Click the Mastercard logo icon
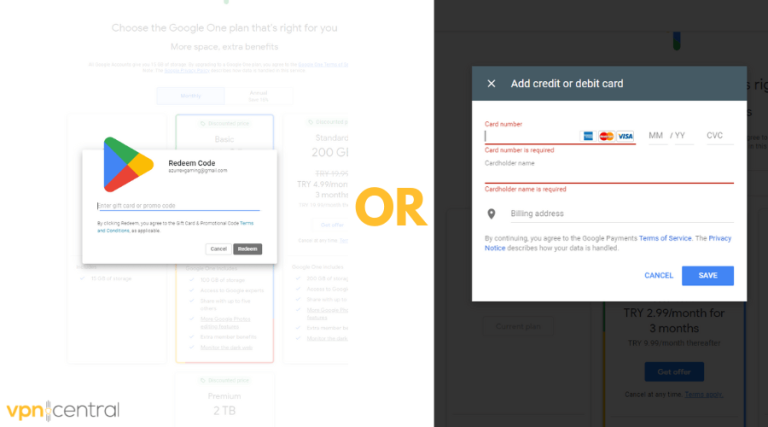 pyautogui.click(x=606, y=136)
